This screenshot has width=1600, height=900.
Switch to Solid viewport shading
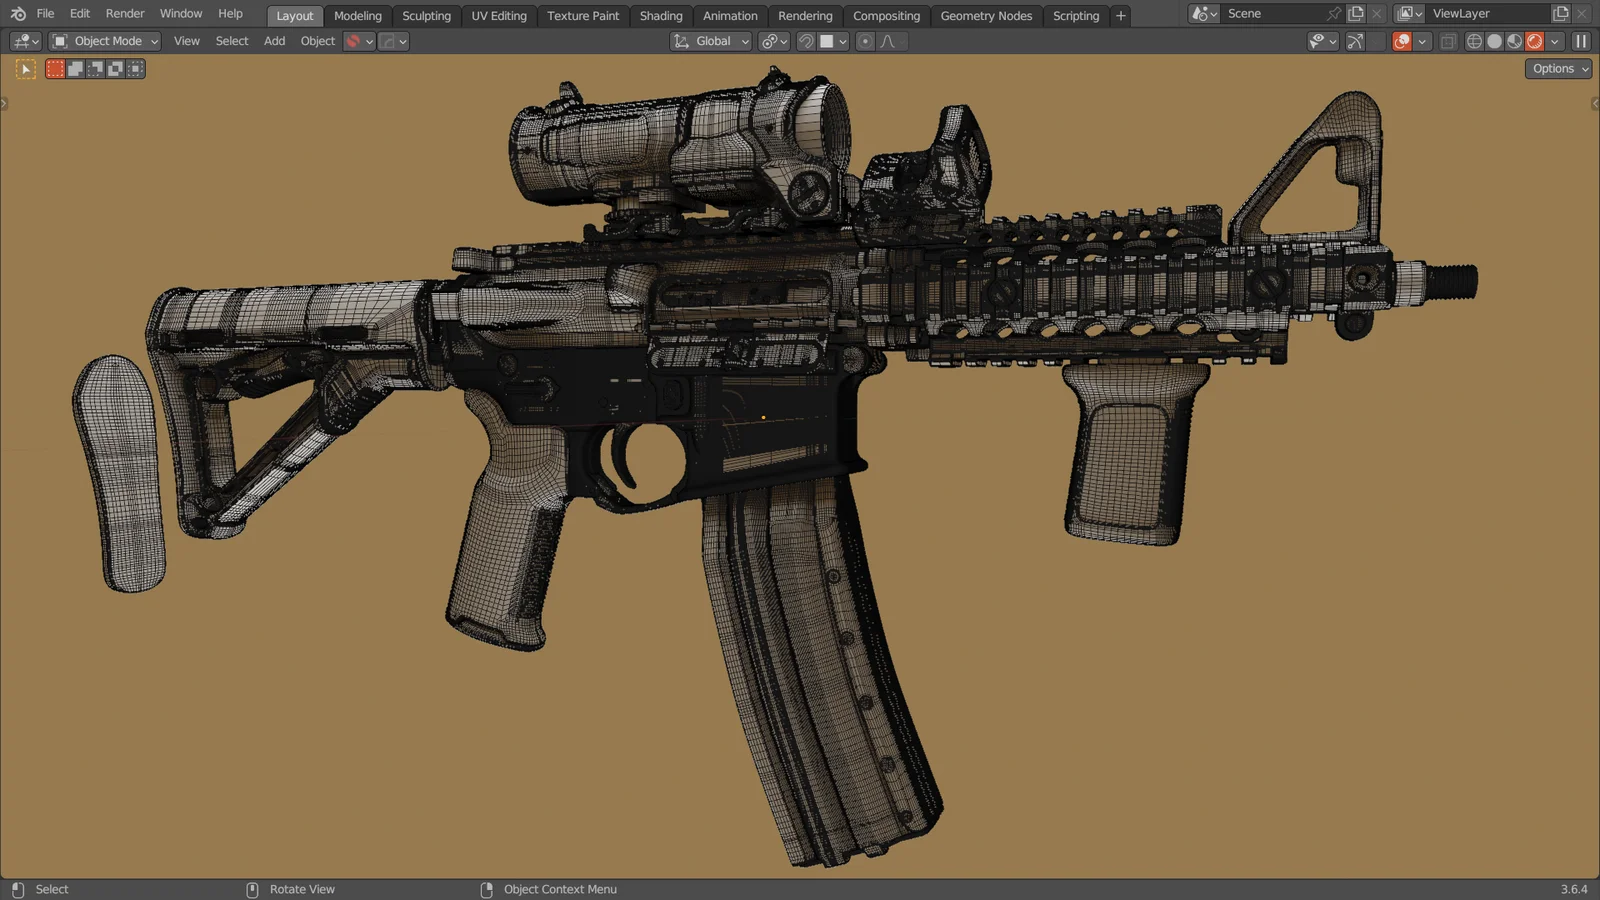(1494, 41)
